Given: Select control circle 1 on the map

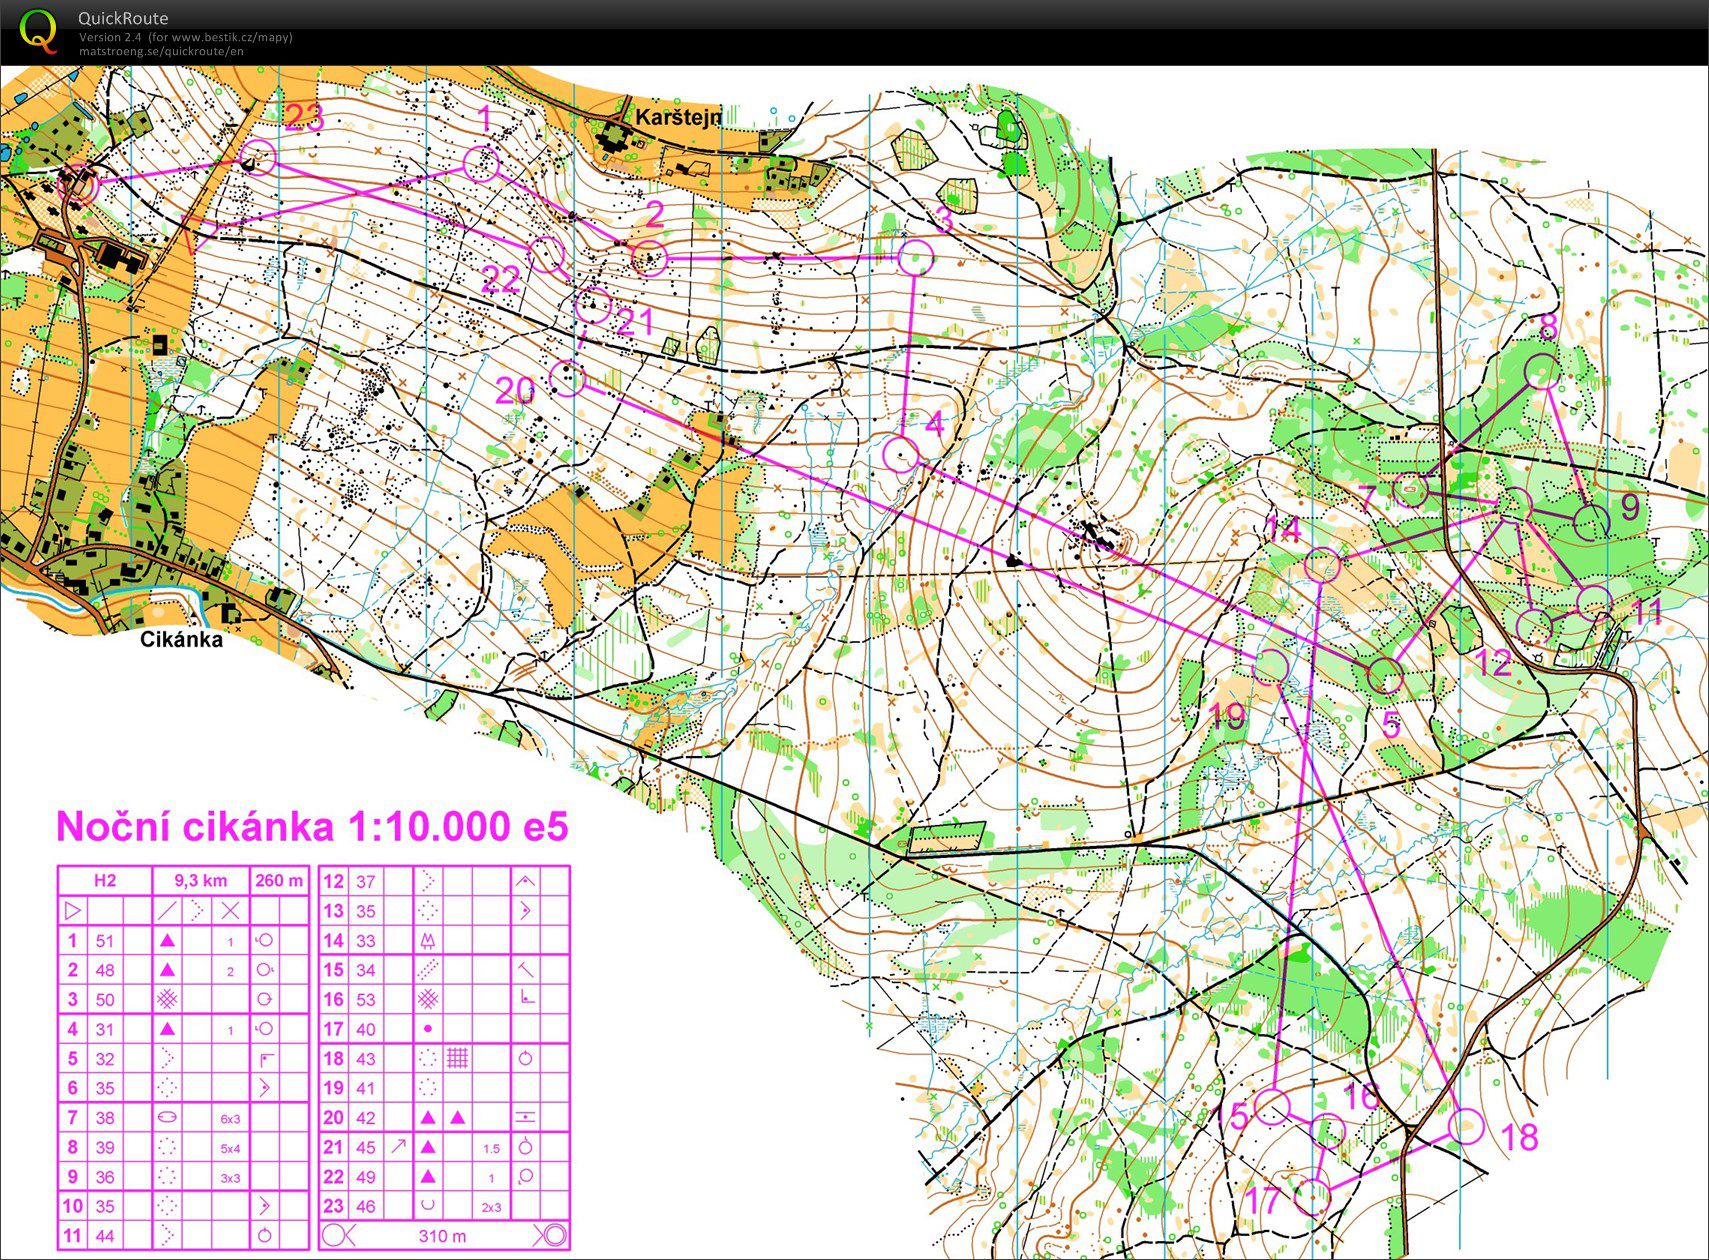Looking at the screenshot, I should 482,163.
